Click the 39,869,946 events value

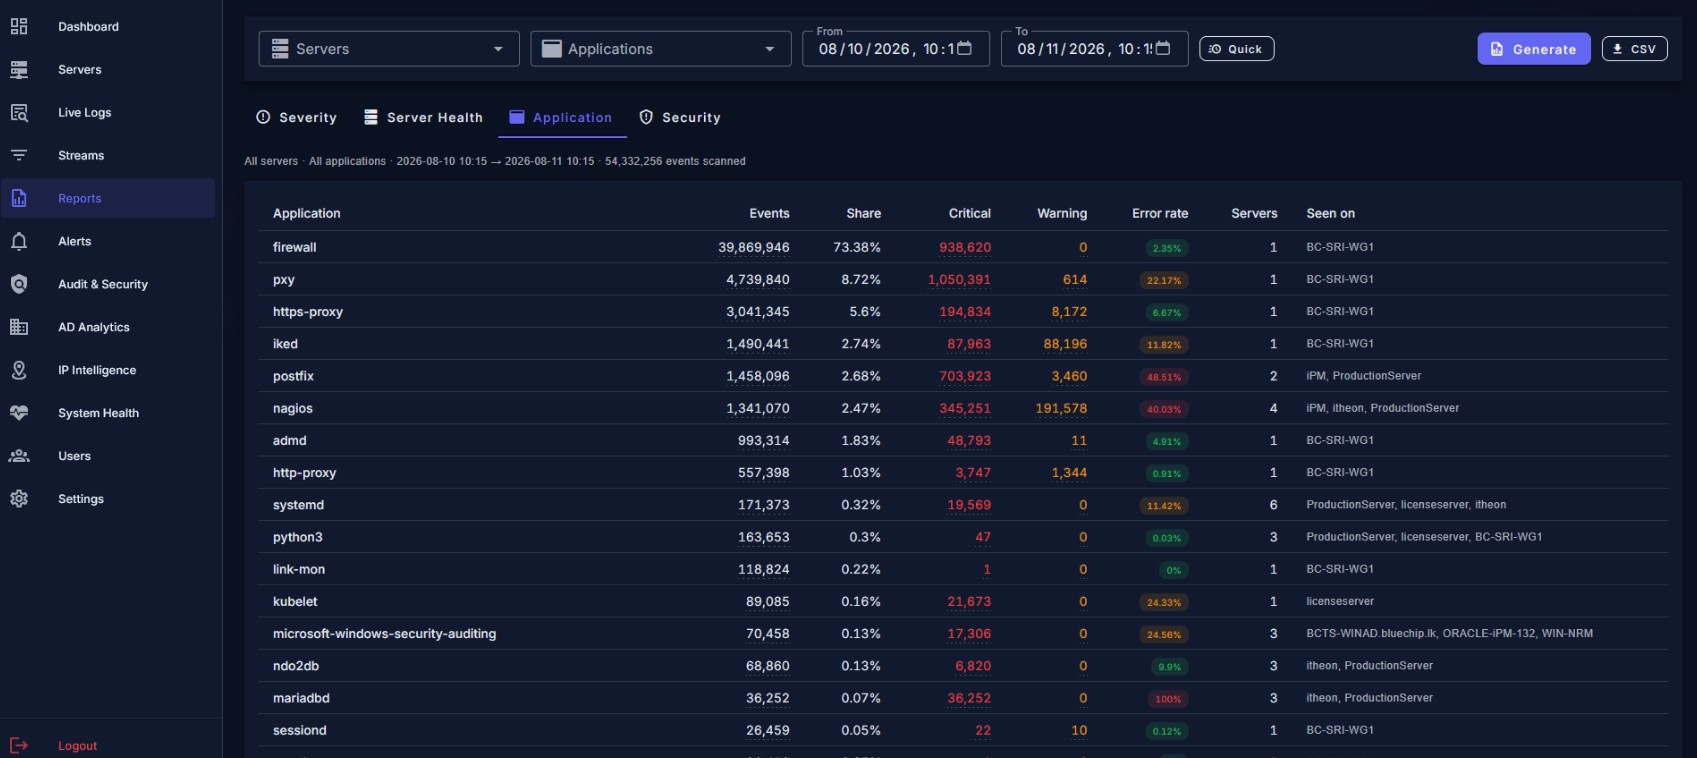[x=753, y=247]
